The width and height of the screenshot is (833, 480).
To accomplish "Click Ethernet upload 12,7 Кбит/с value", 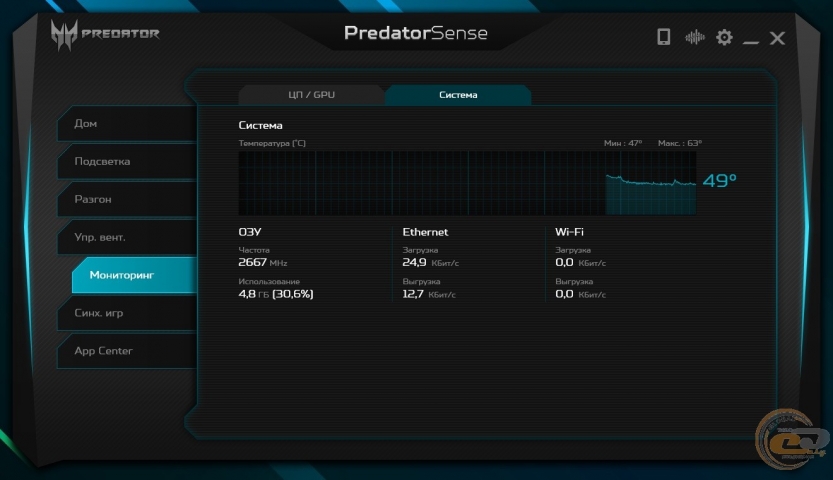I will pos(429,294).
